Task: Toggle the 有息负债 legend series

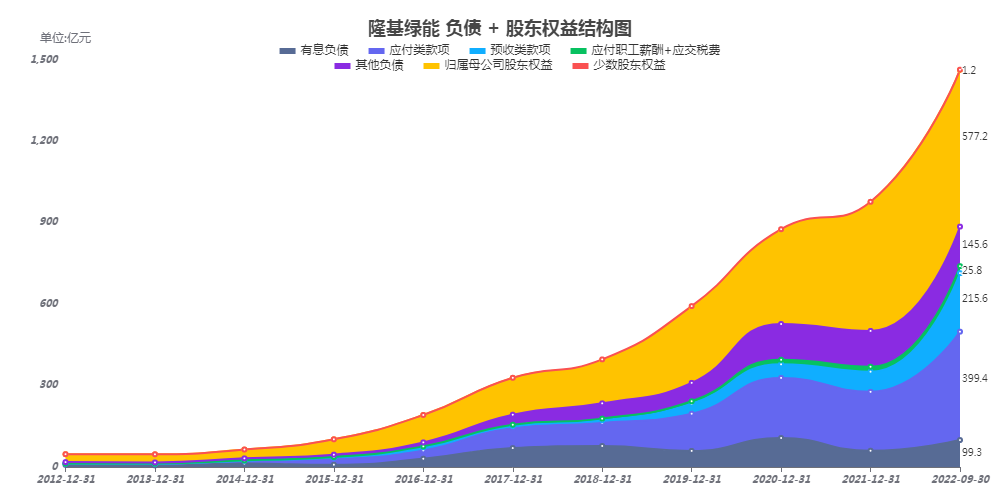Action: 314,50
